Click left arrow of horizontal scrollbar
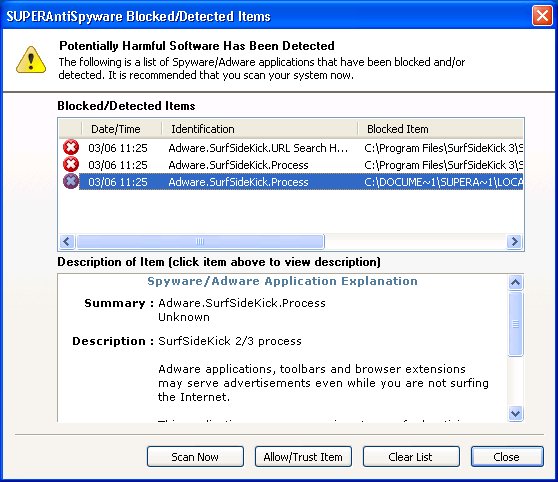 (67, 241)
